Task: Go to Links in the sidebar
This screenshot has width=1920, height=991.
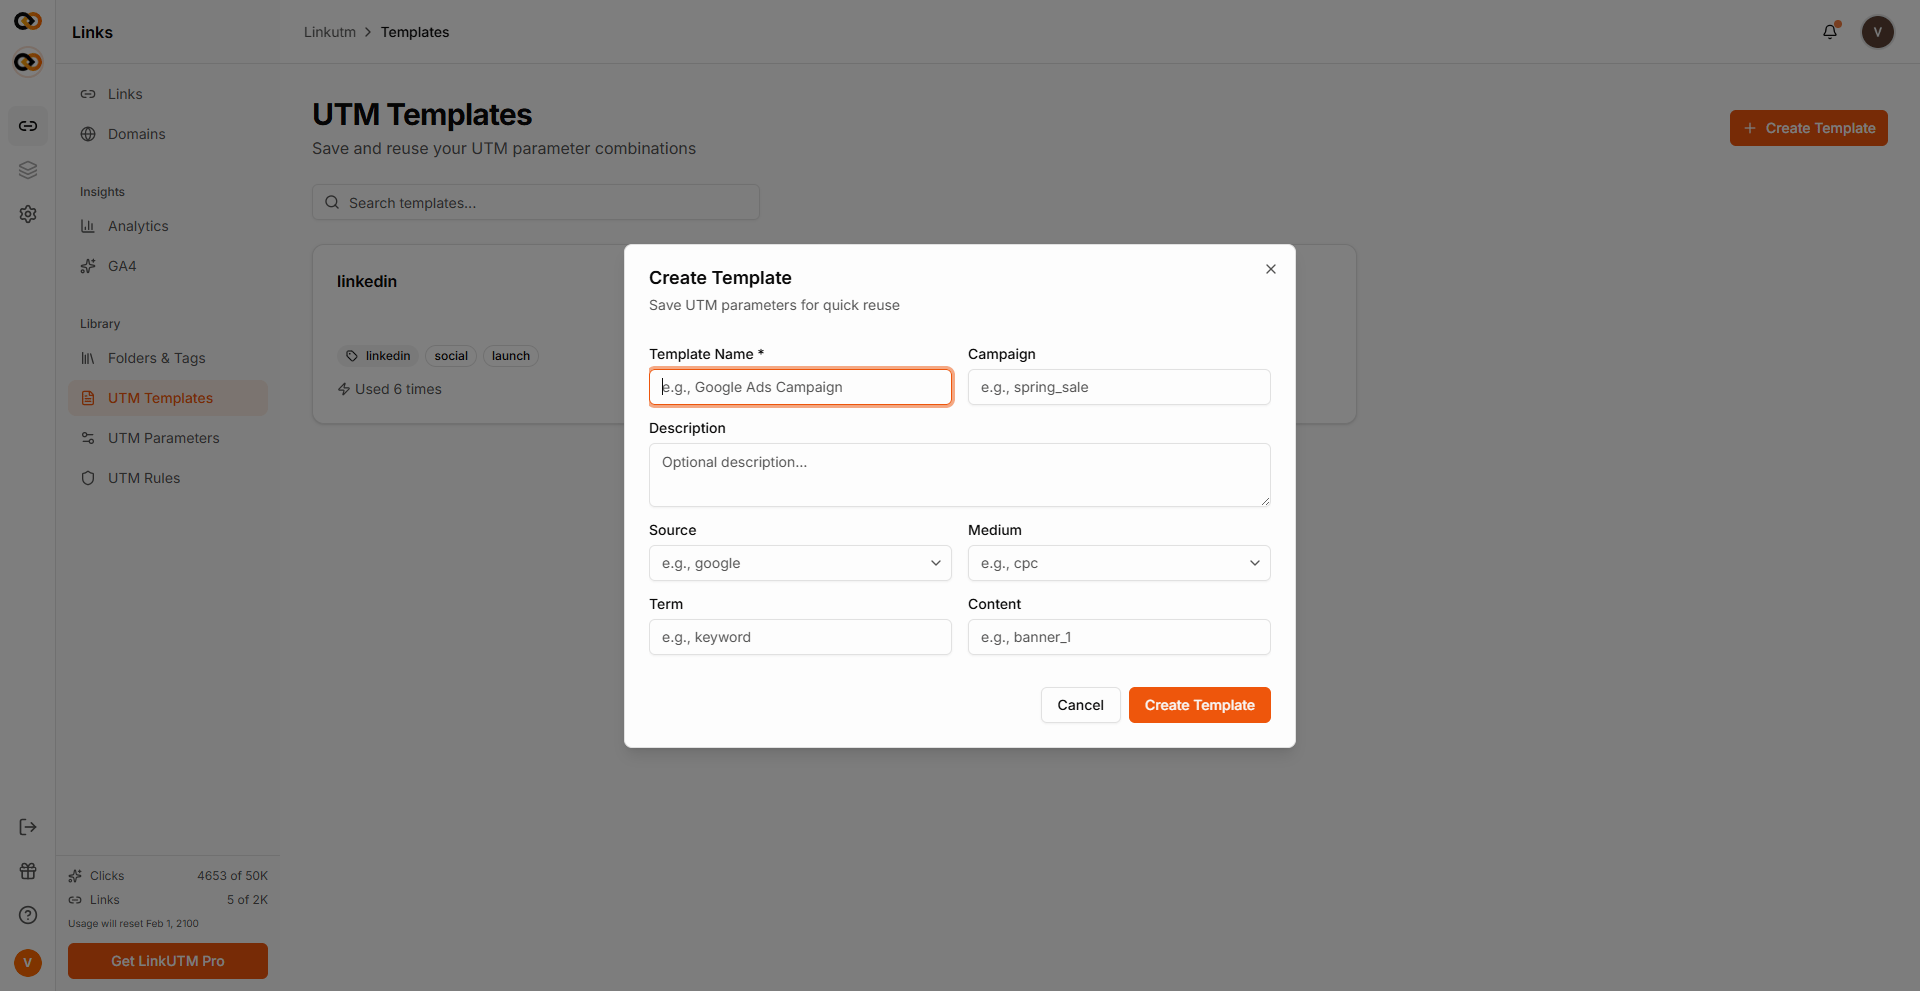Action: tap(168, 94)
